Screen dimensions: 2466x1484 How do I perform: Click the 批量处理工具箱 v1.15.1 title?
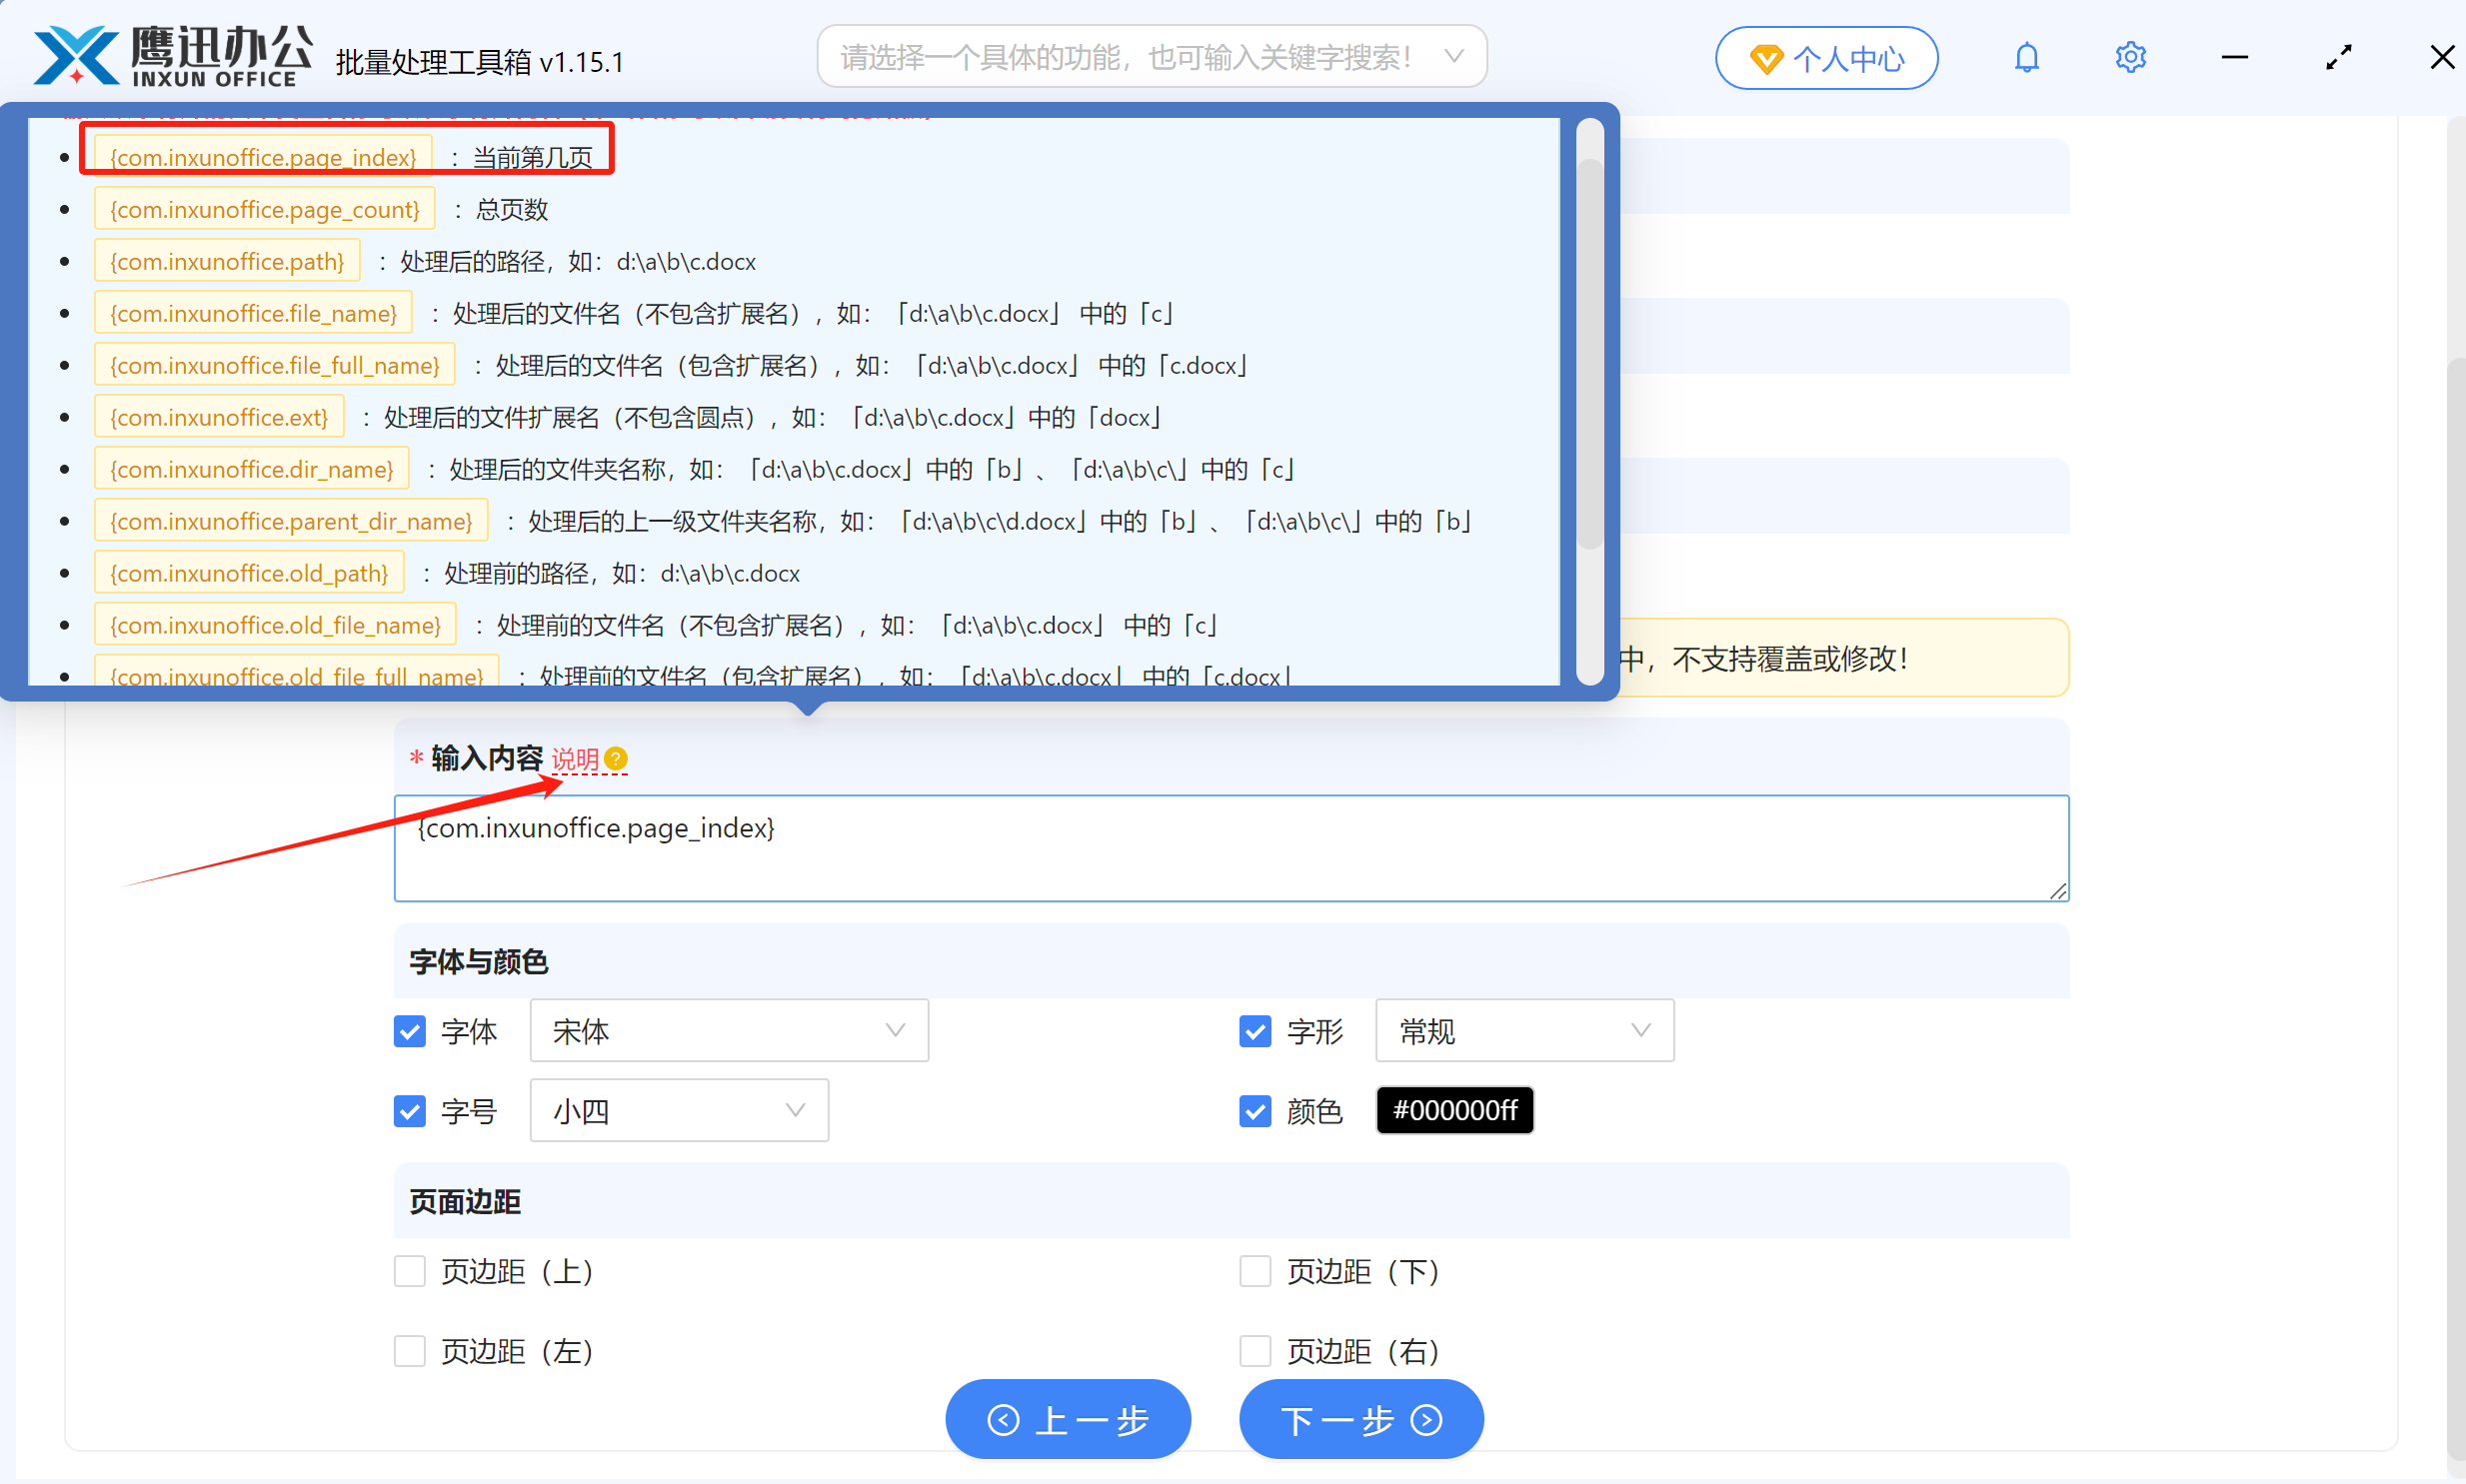479,62
